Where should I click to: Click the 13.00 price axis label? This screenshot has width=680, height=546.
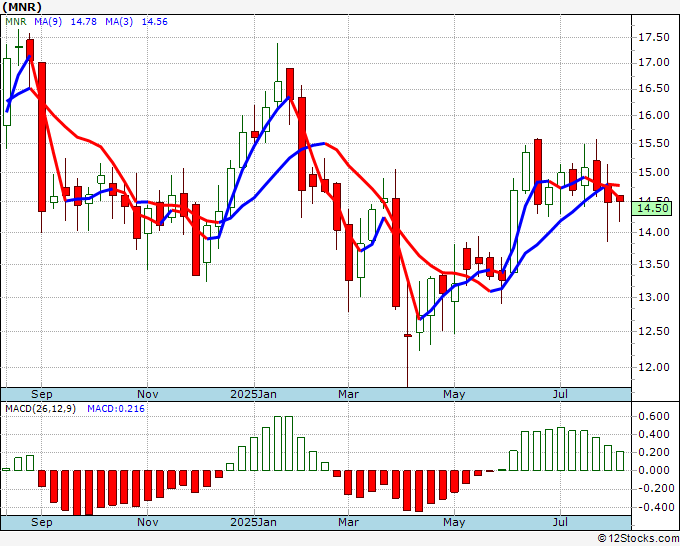click(x=654, y=298)
